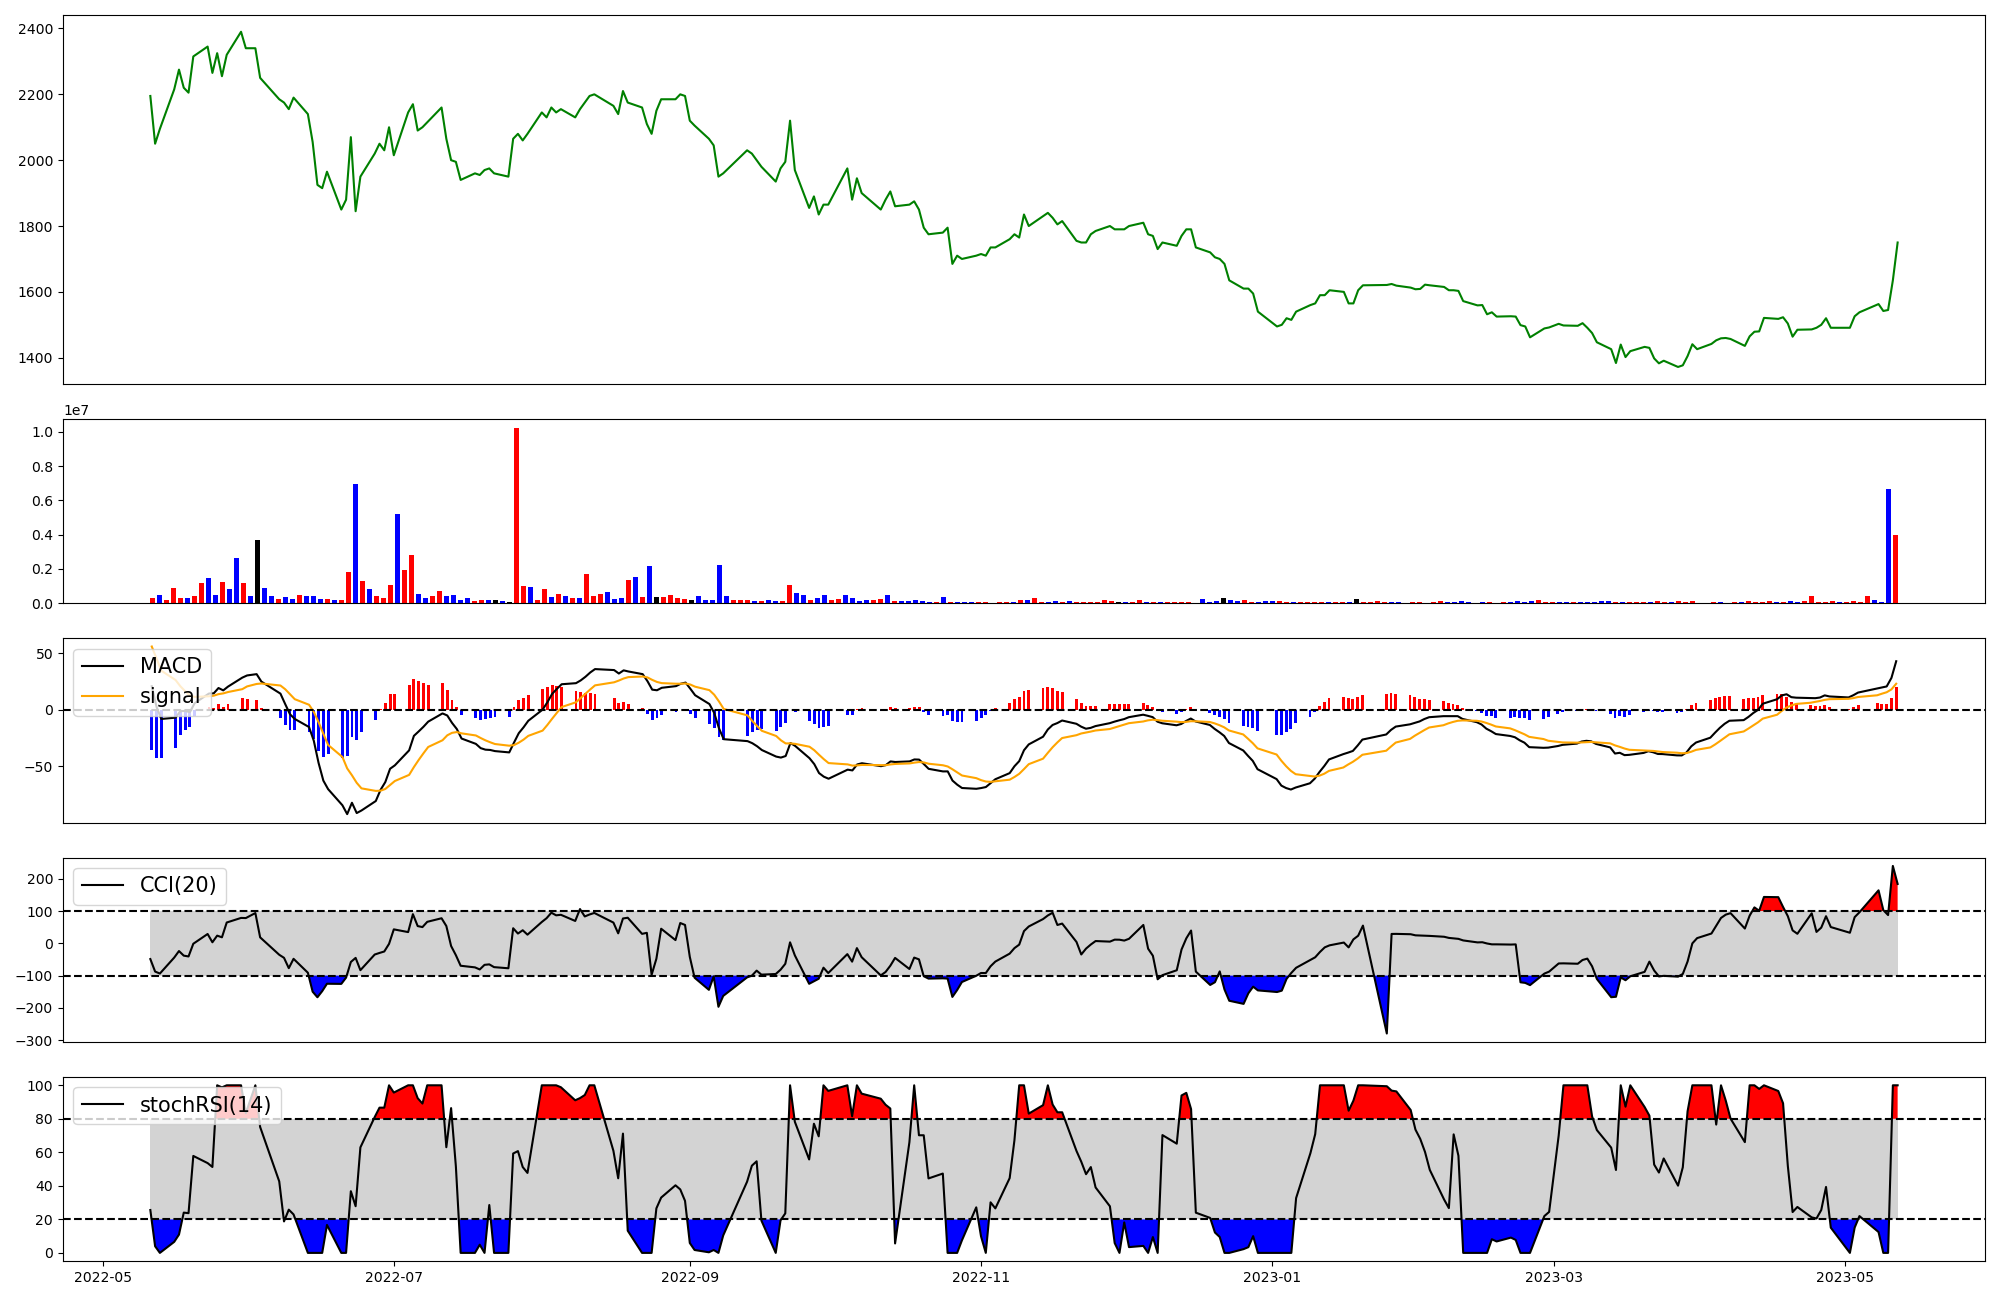
Task: Click the 2023-03 date axis label
Action: (x=1555, y=1277)
